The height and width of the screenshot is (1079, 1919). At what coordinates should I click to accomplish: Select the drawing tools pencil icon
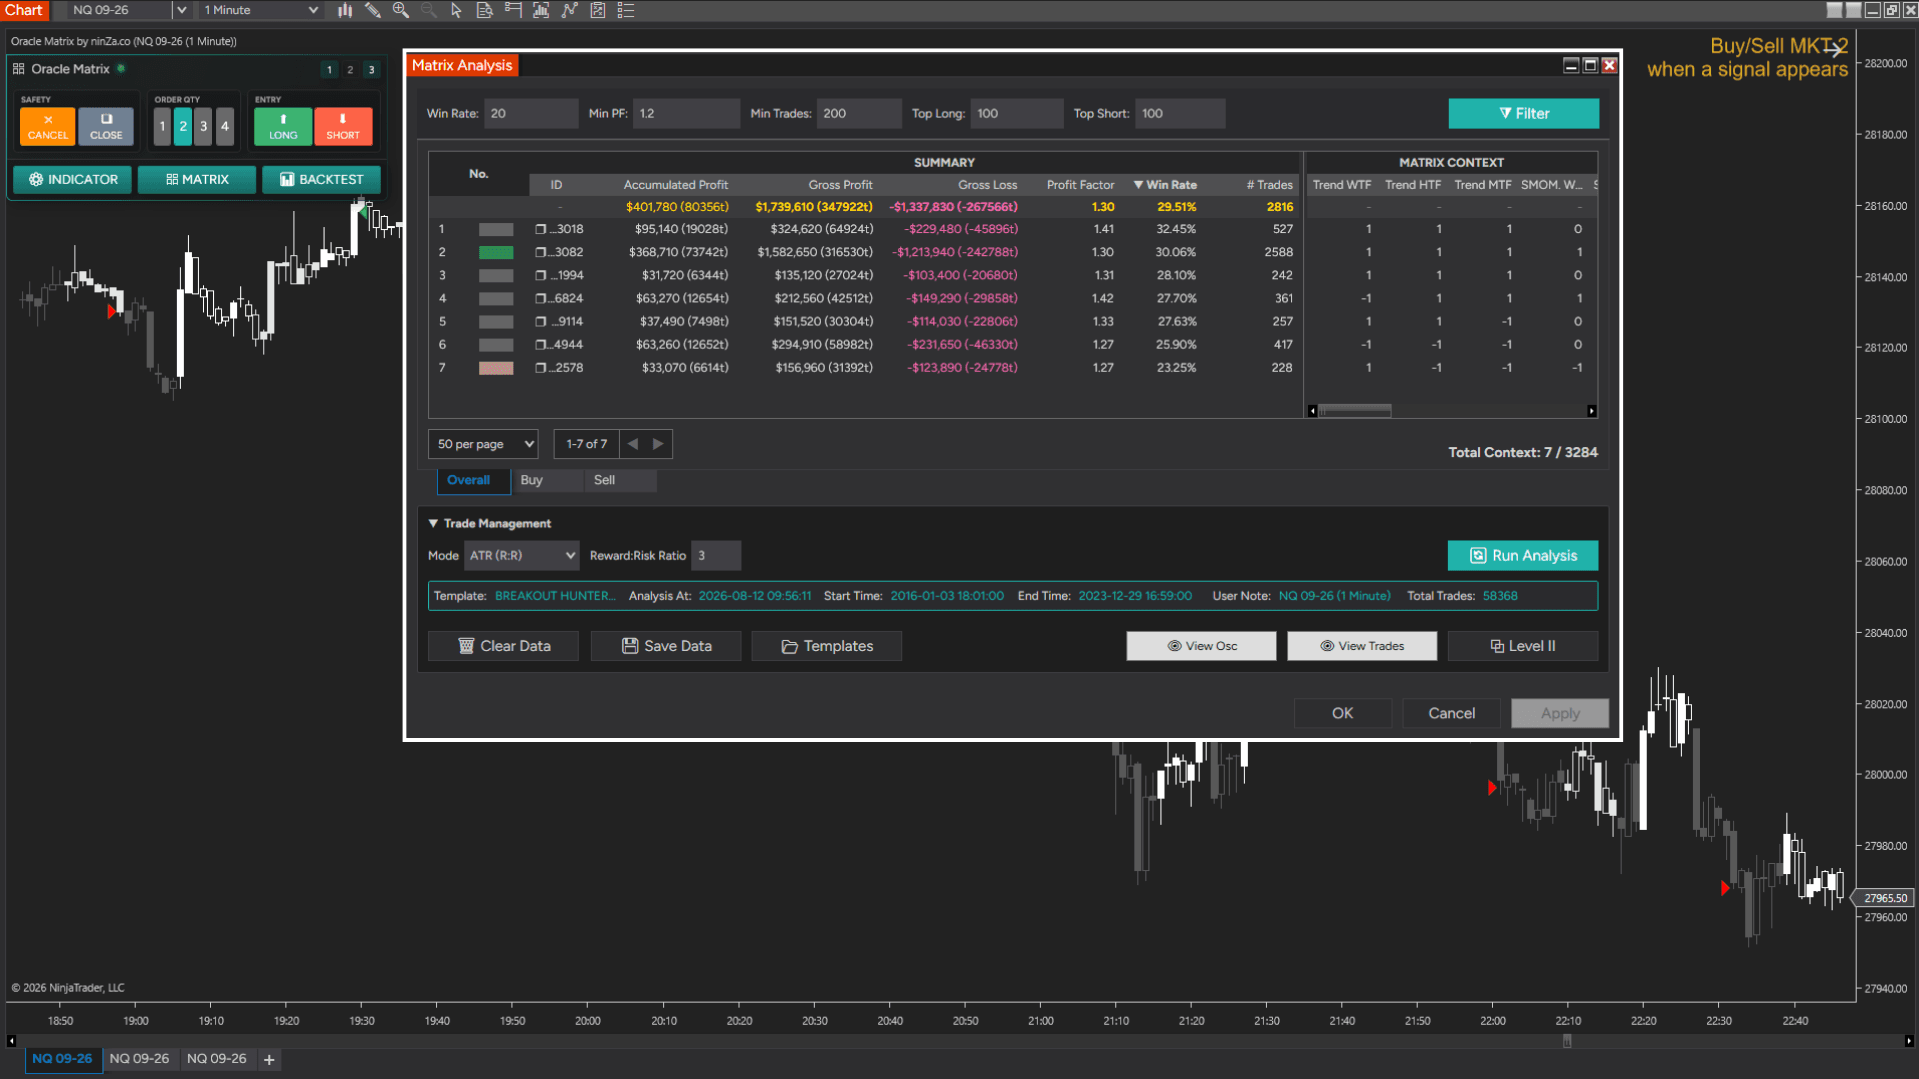point(372,10)
